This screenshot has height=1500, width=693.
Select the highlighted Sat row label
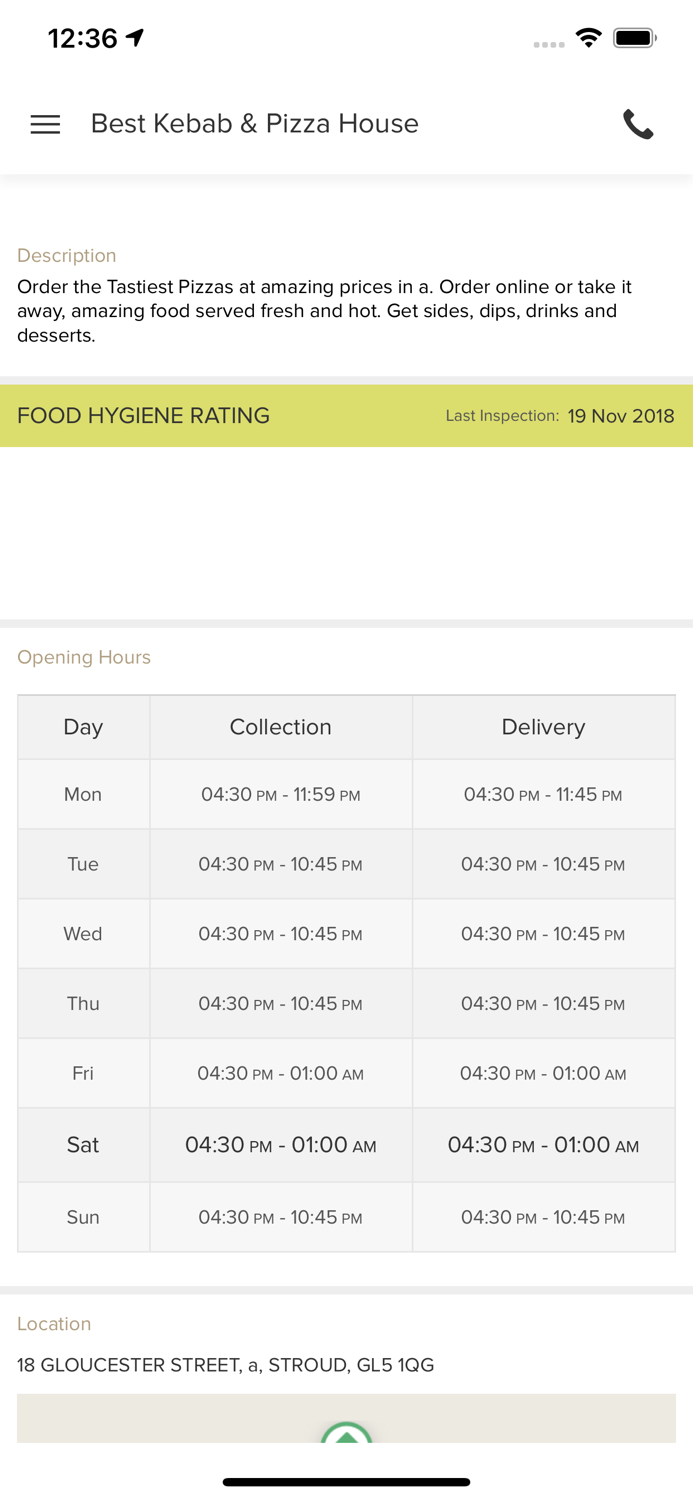(x=83, y=1145)
